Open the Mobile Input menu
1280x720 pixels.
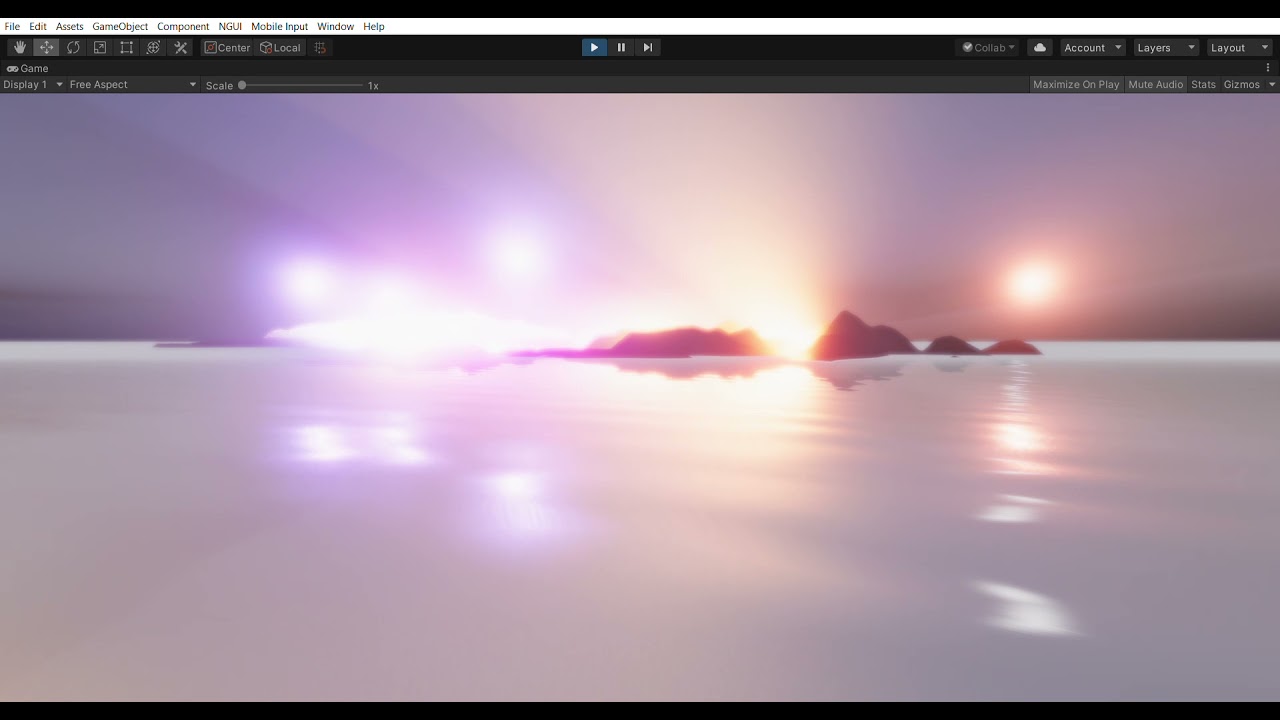[x=279, y=26]
